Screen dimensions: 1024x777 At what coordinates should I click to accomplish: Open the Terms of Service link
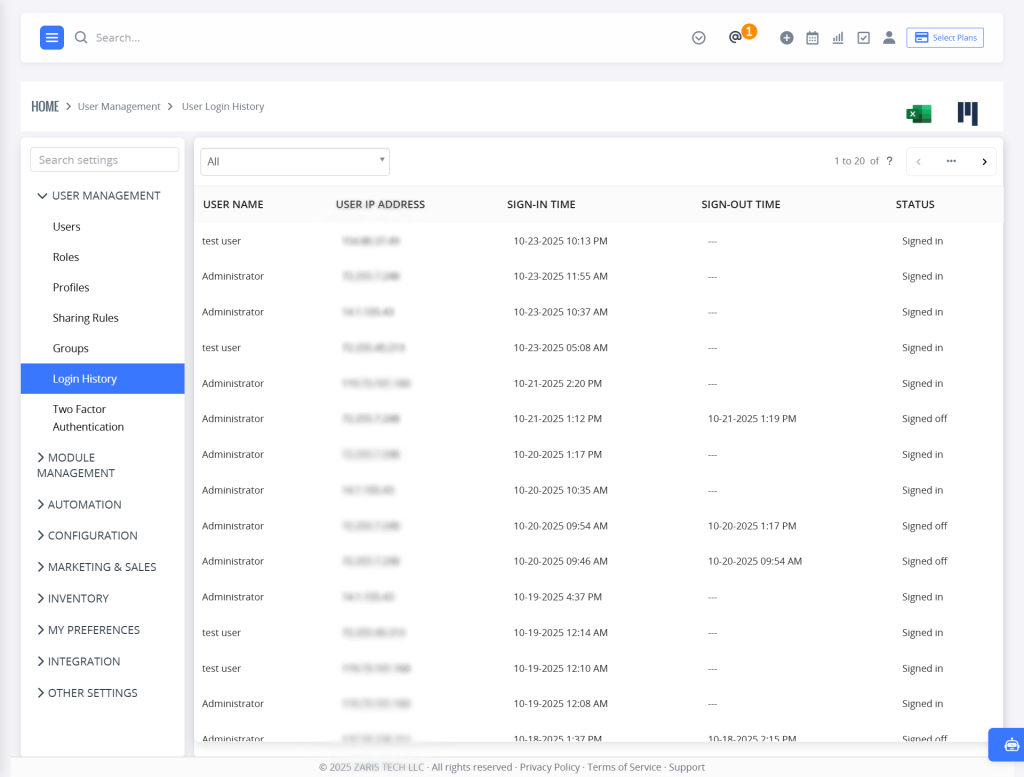pyautogui.click(x=624, y=767)
